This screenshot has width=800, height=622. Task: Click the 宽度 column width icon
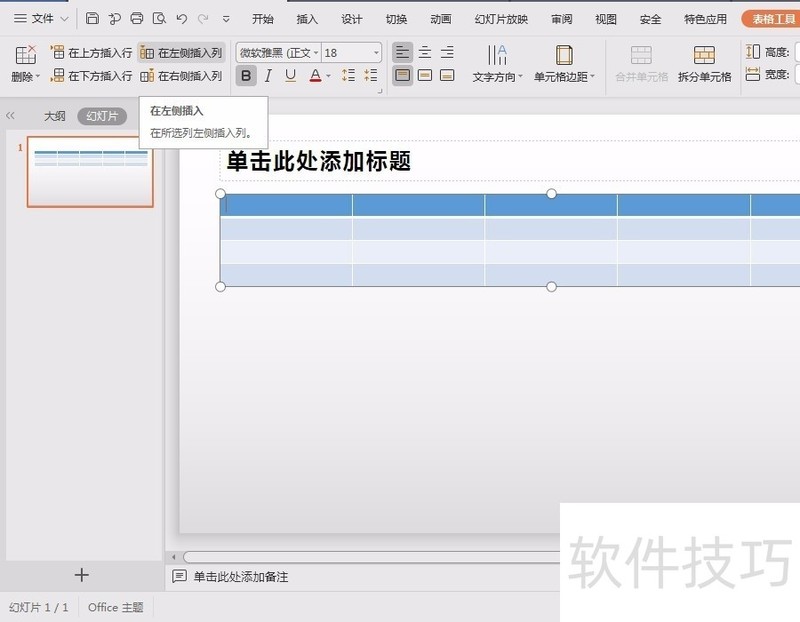click(x=753, y=74)
